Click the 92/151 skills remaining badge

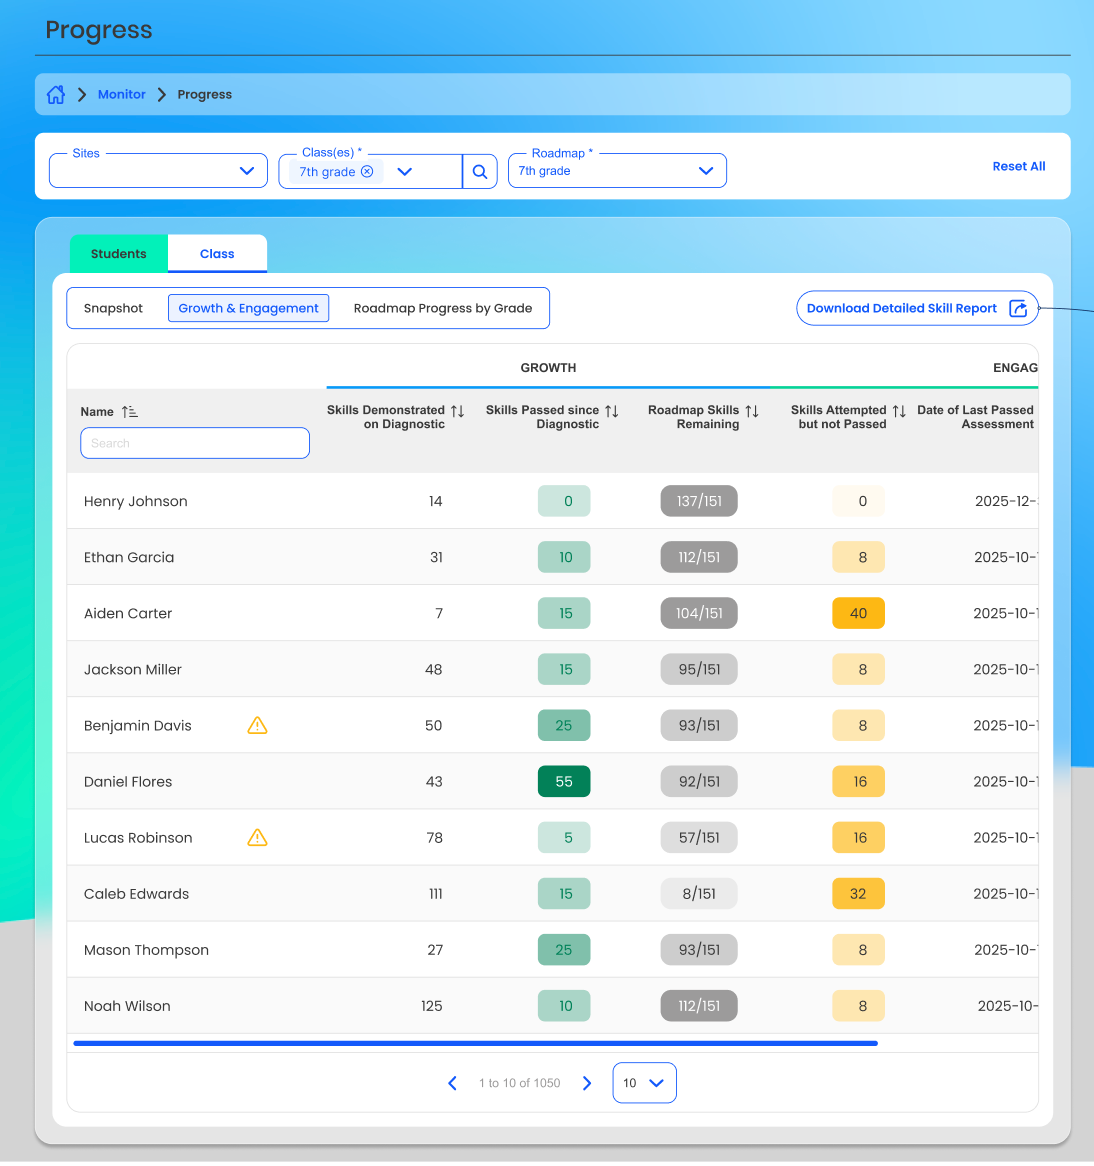coord(699,782)
